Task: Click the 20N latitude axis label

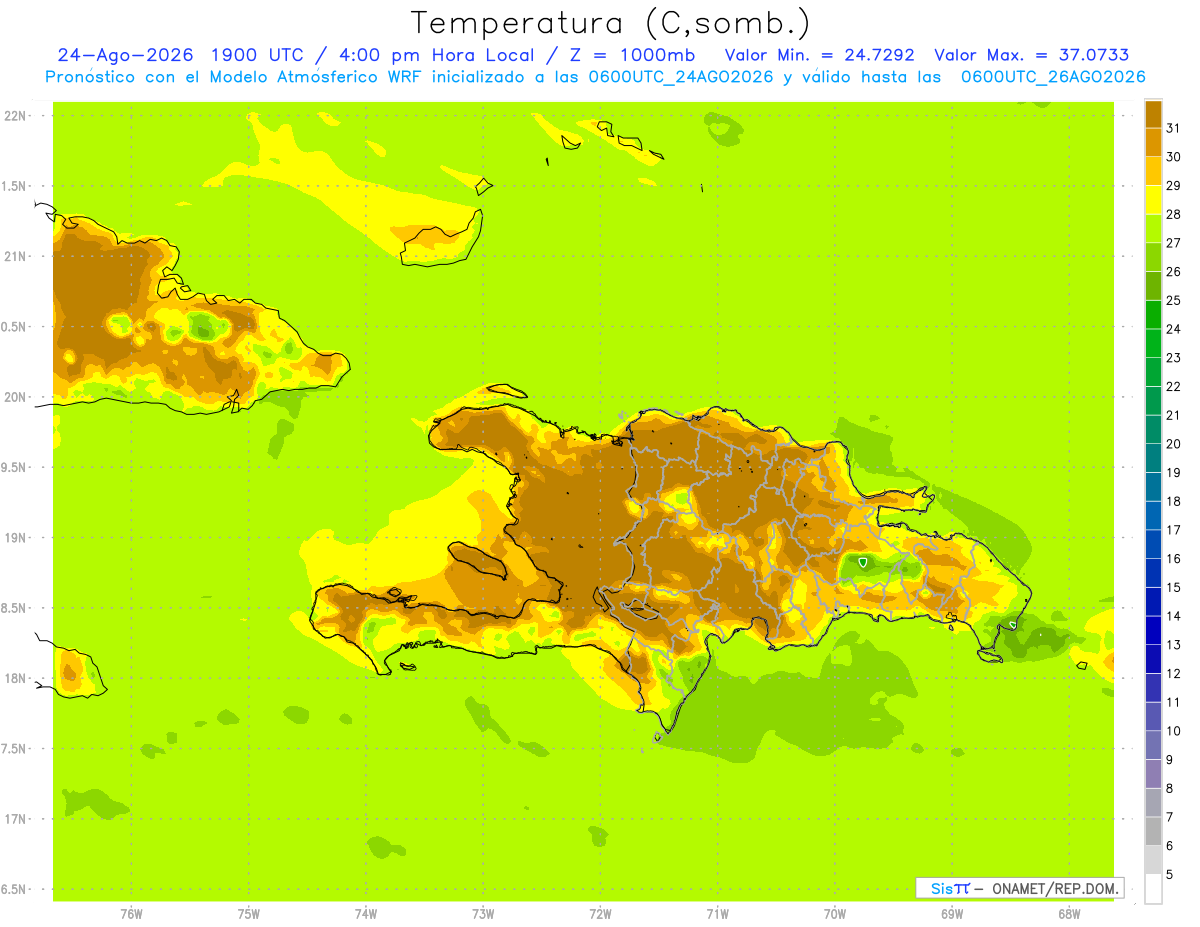Action: coord(15,397)
